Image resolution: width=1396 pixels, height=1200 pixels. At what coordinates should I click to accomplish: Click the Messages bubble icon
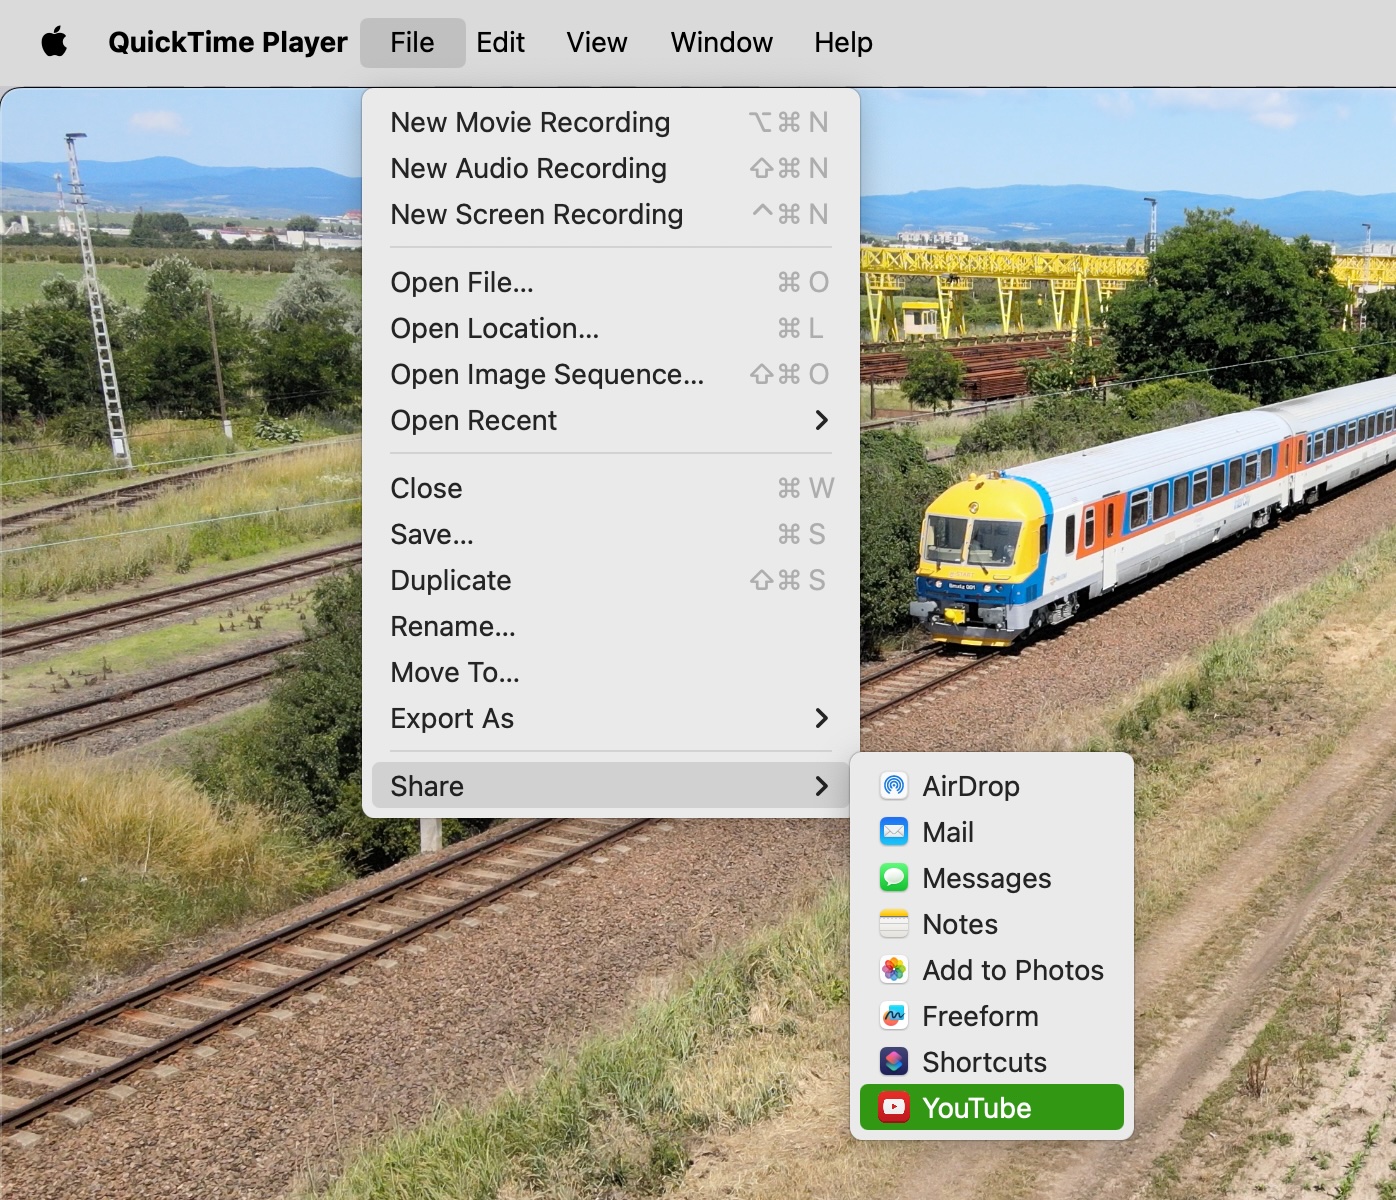(x=894, y=878)
